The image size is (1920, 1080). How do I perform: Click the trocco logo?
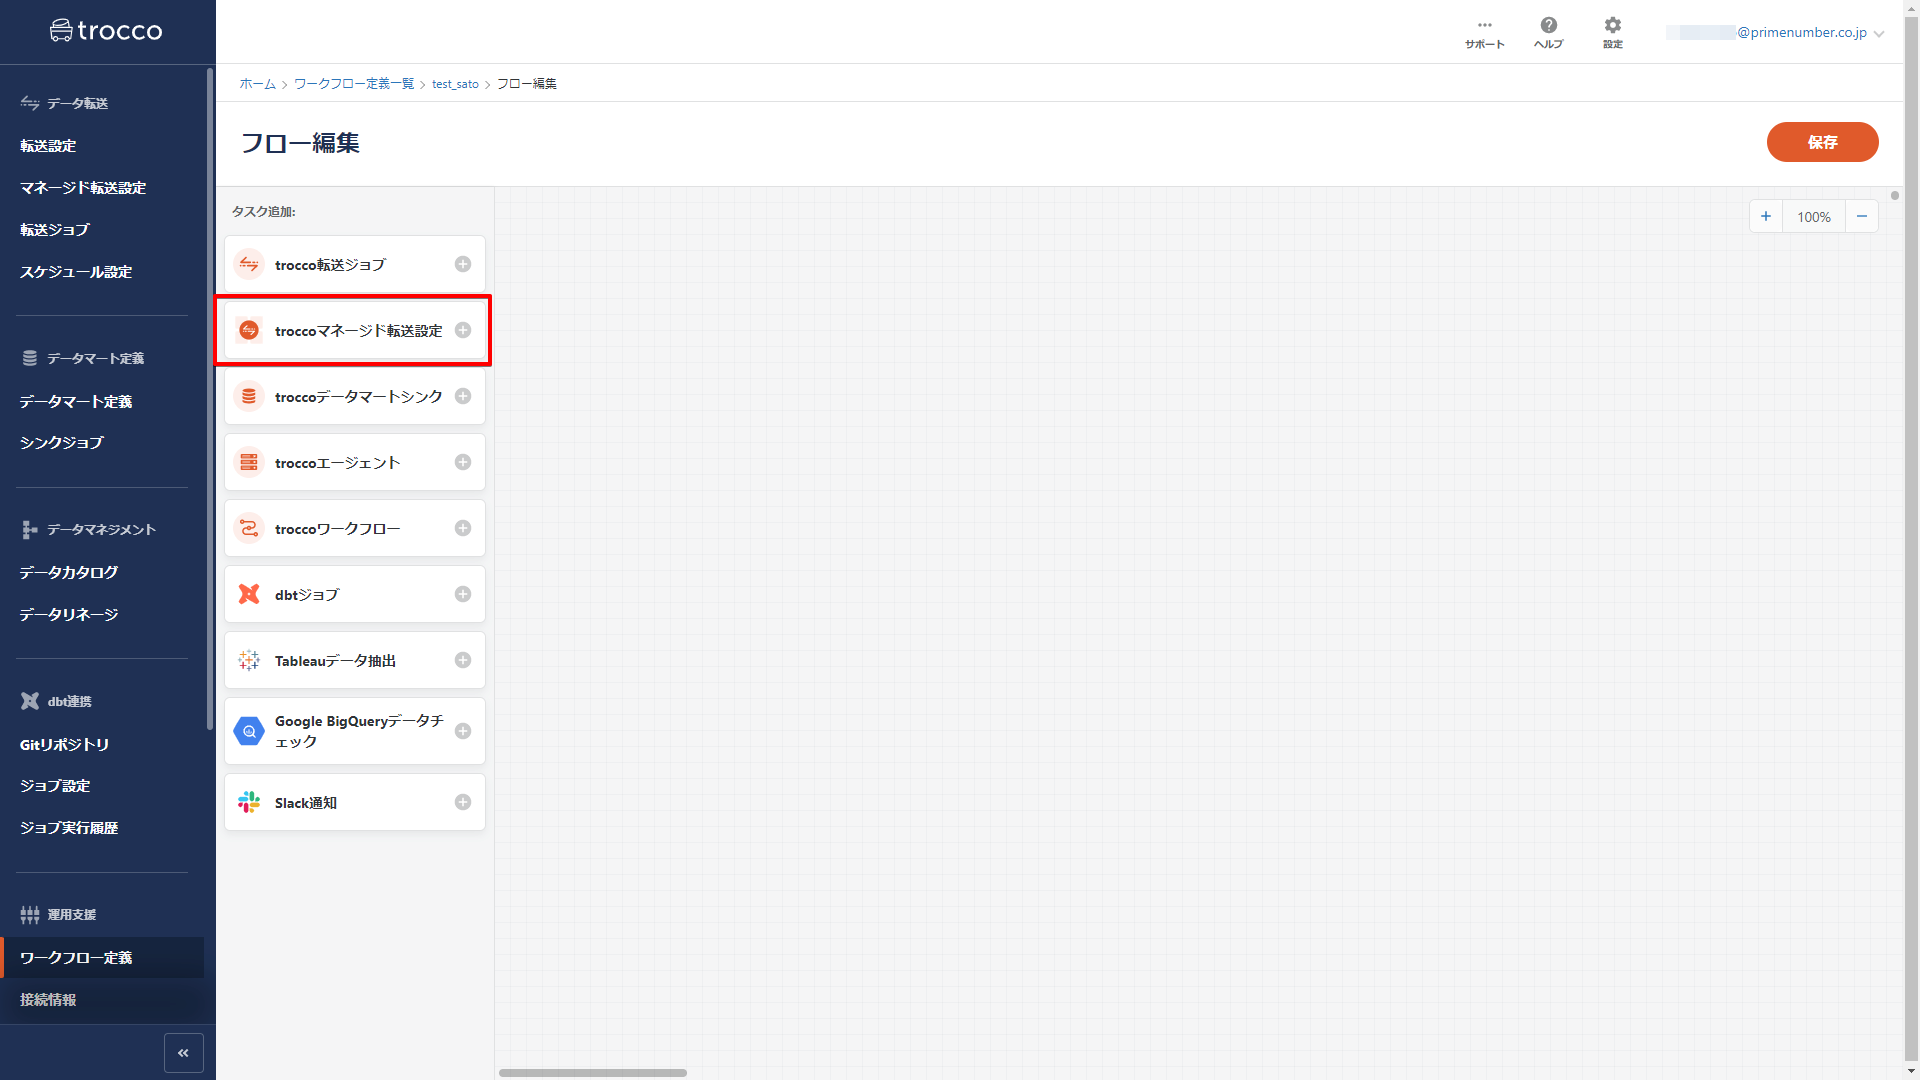tap(106, 31)
